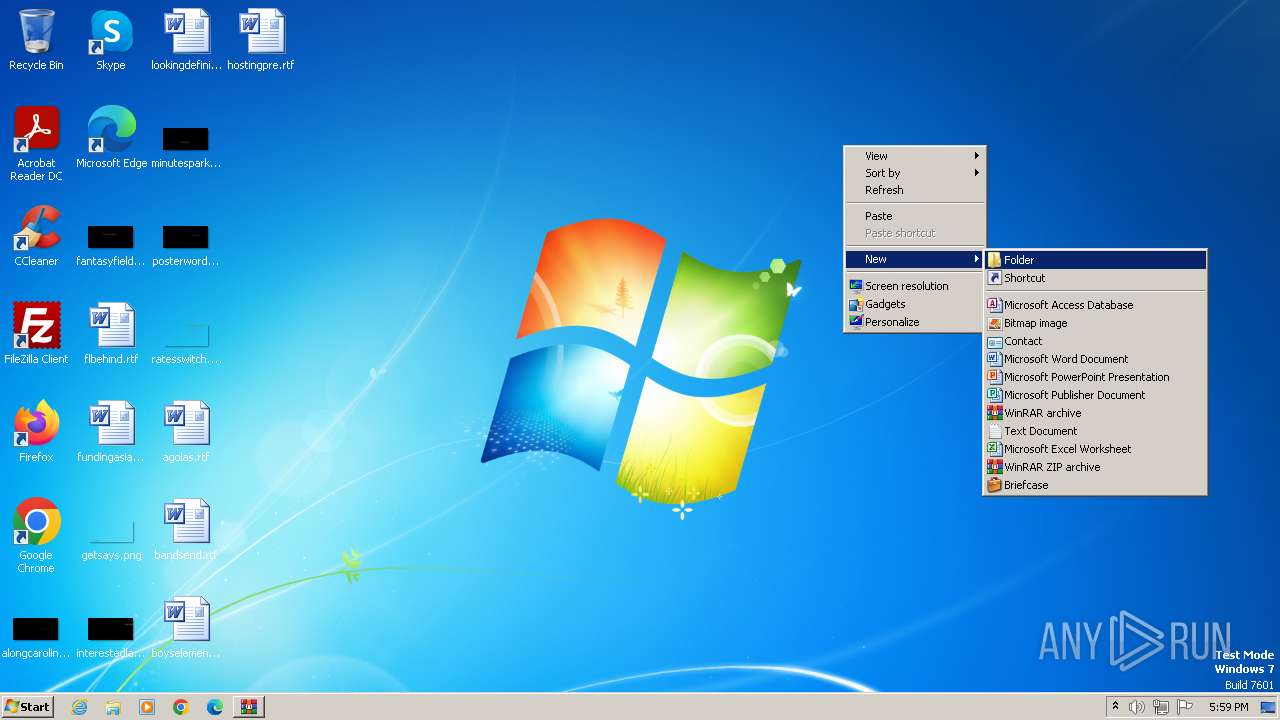This screenshot has width=1280, height=720.
Task: Launch Google Chrome desktop shortcut
Action: [36, 536]
